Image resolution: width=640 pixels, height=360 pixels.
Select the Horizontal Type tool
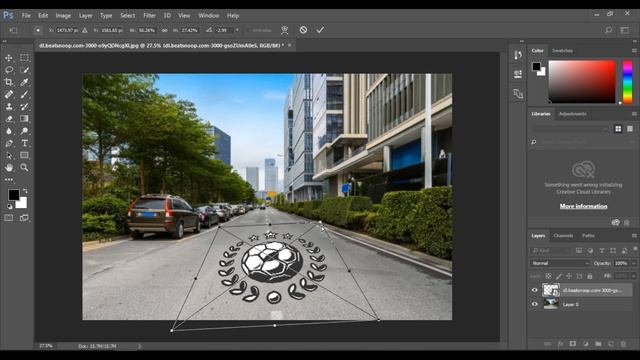[x=24, y=143]
